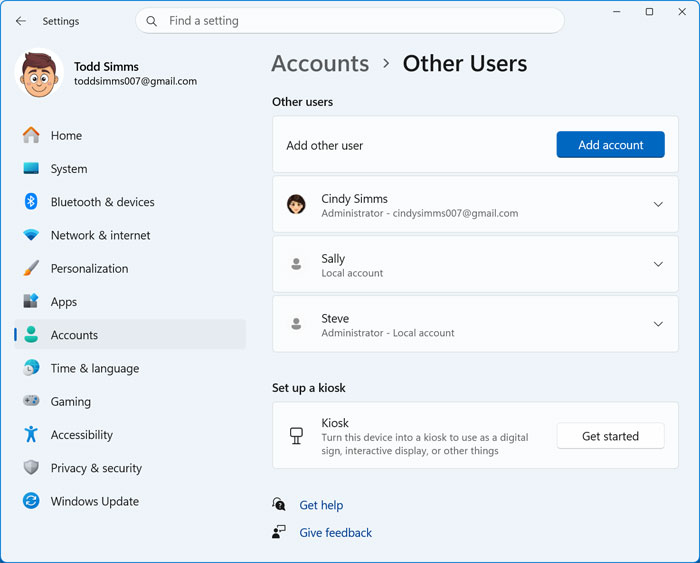Click Steve's default user icon
Screen dimensions: 700x563
pos(296,324)
